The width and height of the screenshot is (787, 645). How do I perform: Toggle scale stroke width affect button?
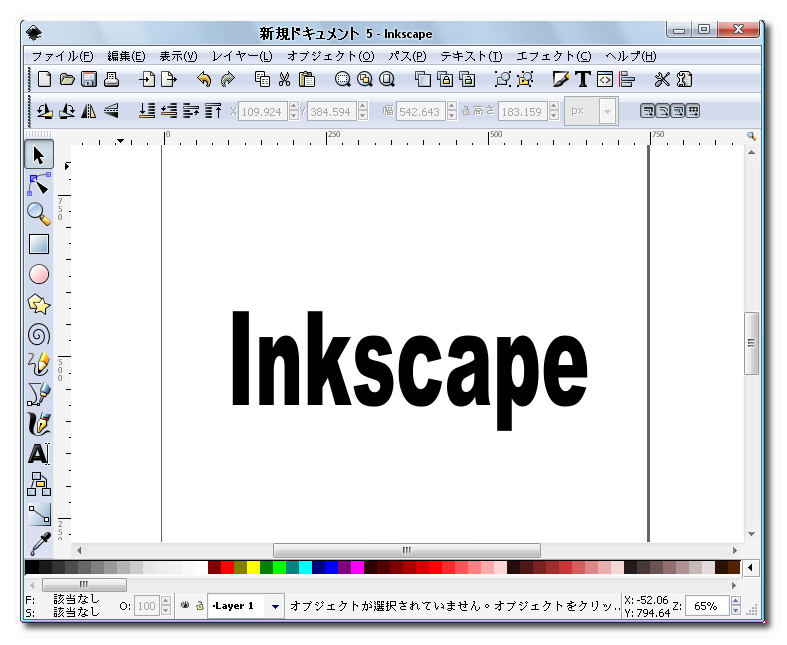[x=647, y=111]
